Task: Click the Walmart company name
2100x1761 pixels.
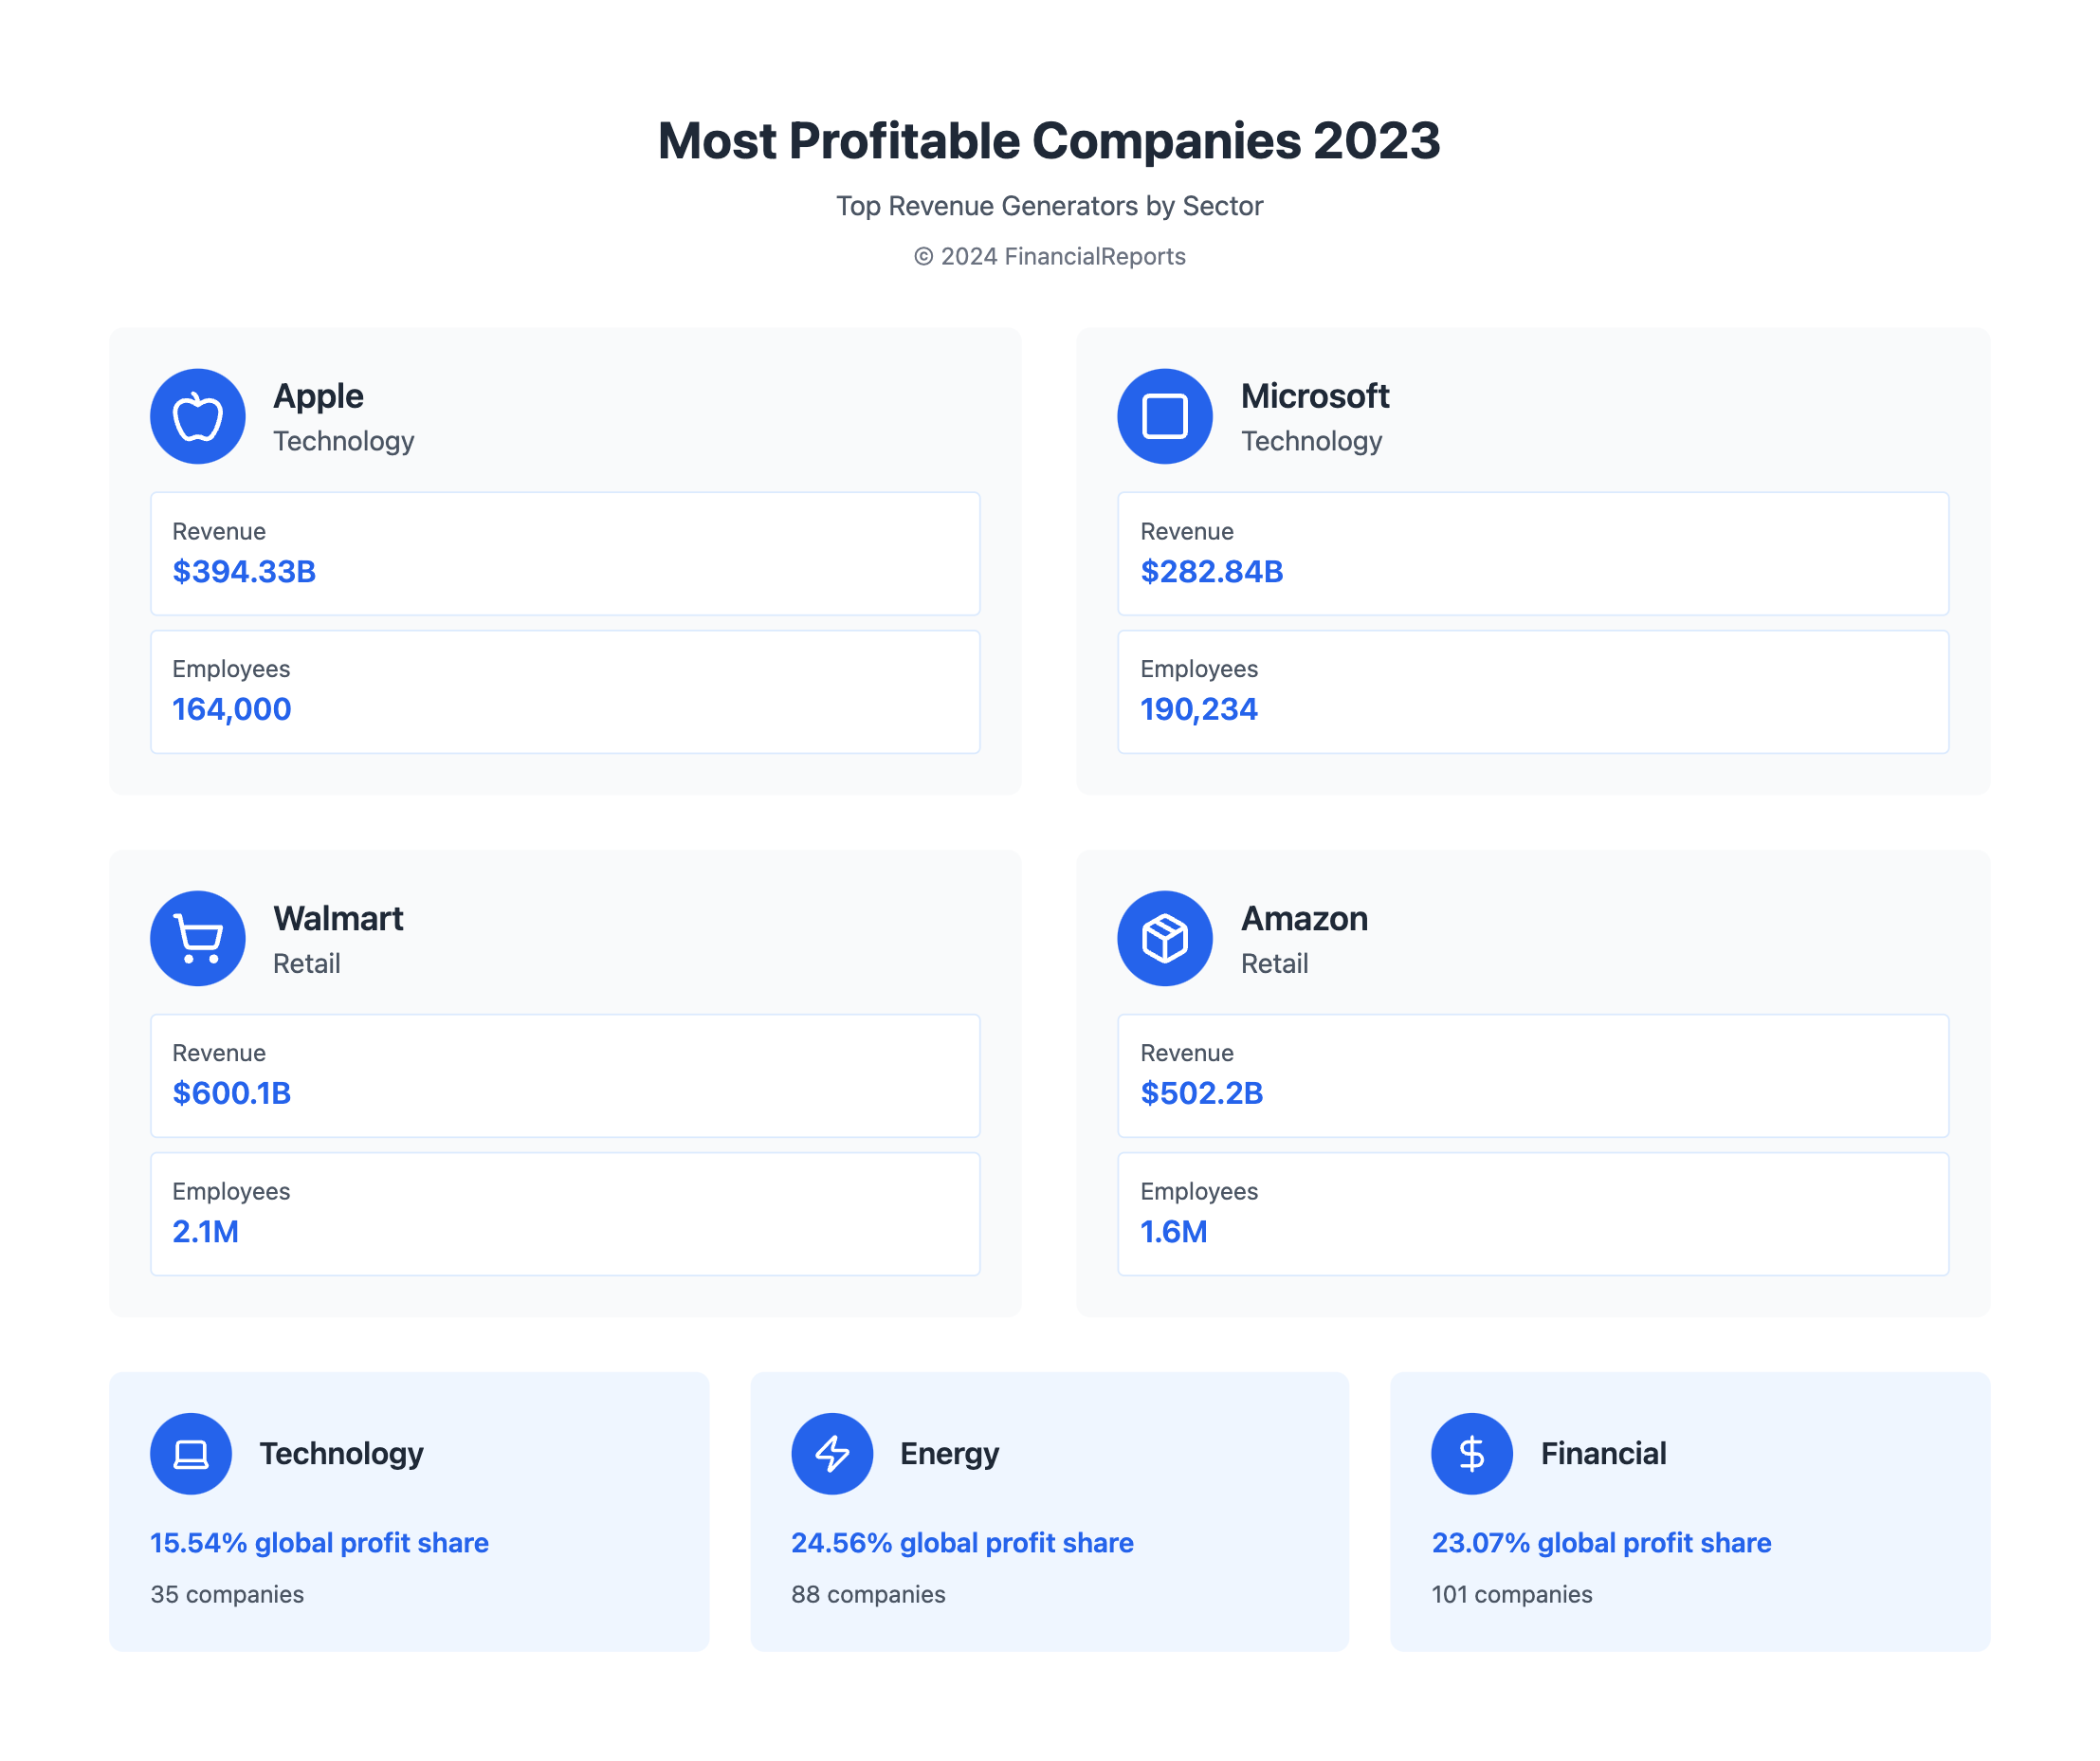Action: [x=338, y=918]
